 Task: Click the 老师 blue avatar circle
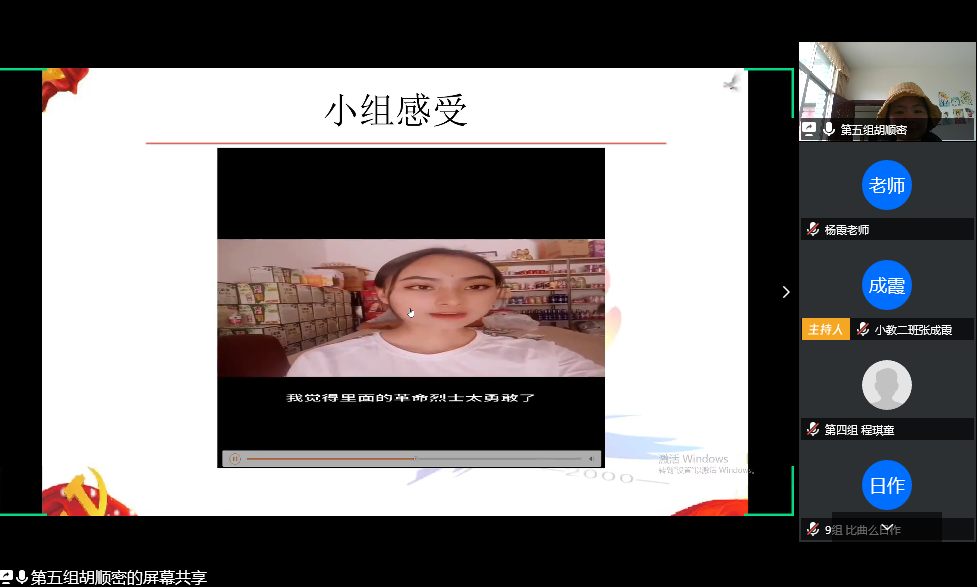(886, 185)
